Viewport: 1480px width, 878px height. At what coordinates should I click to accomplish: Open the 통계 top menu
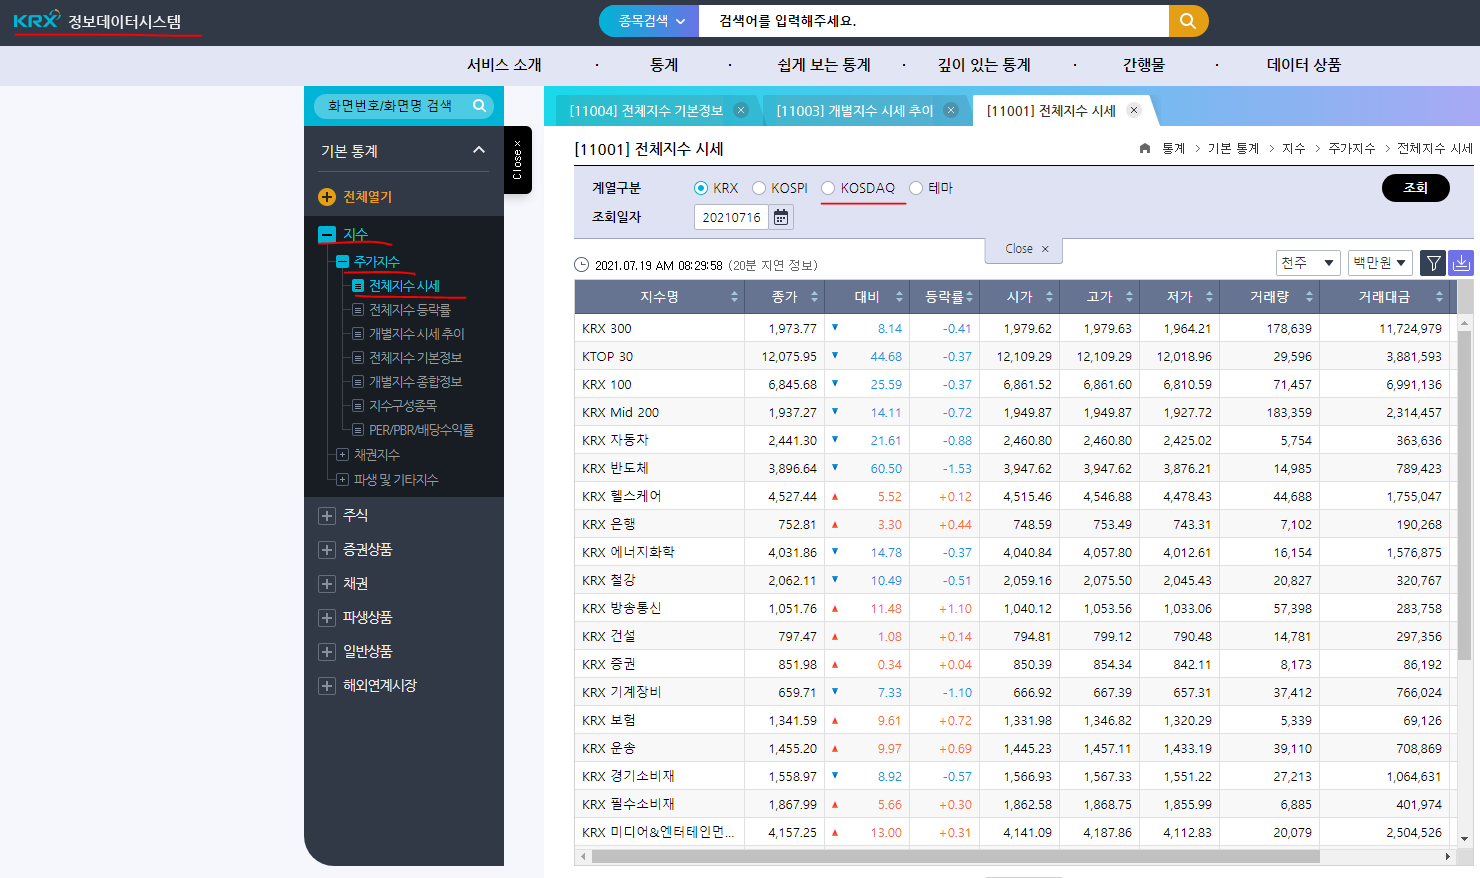(664, 65)
